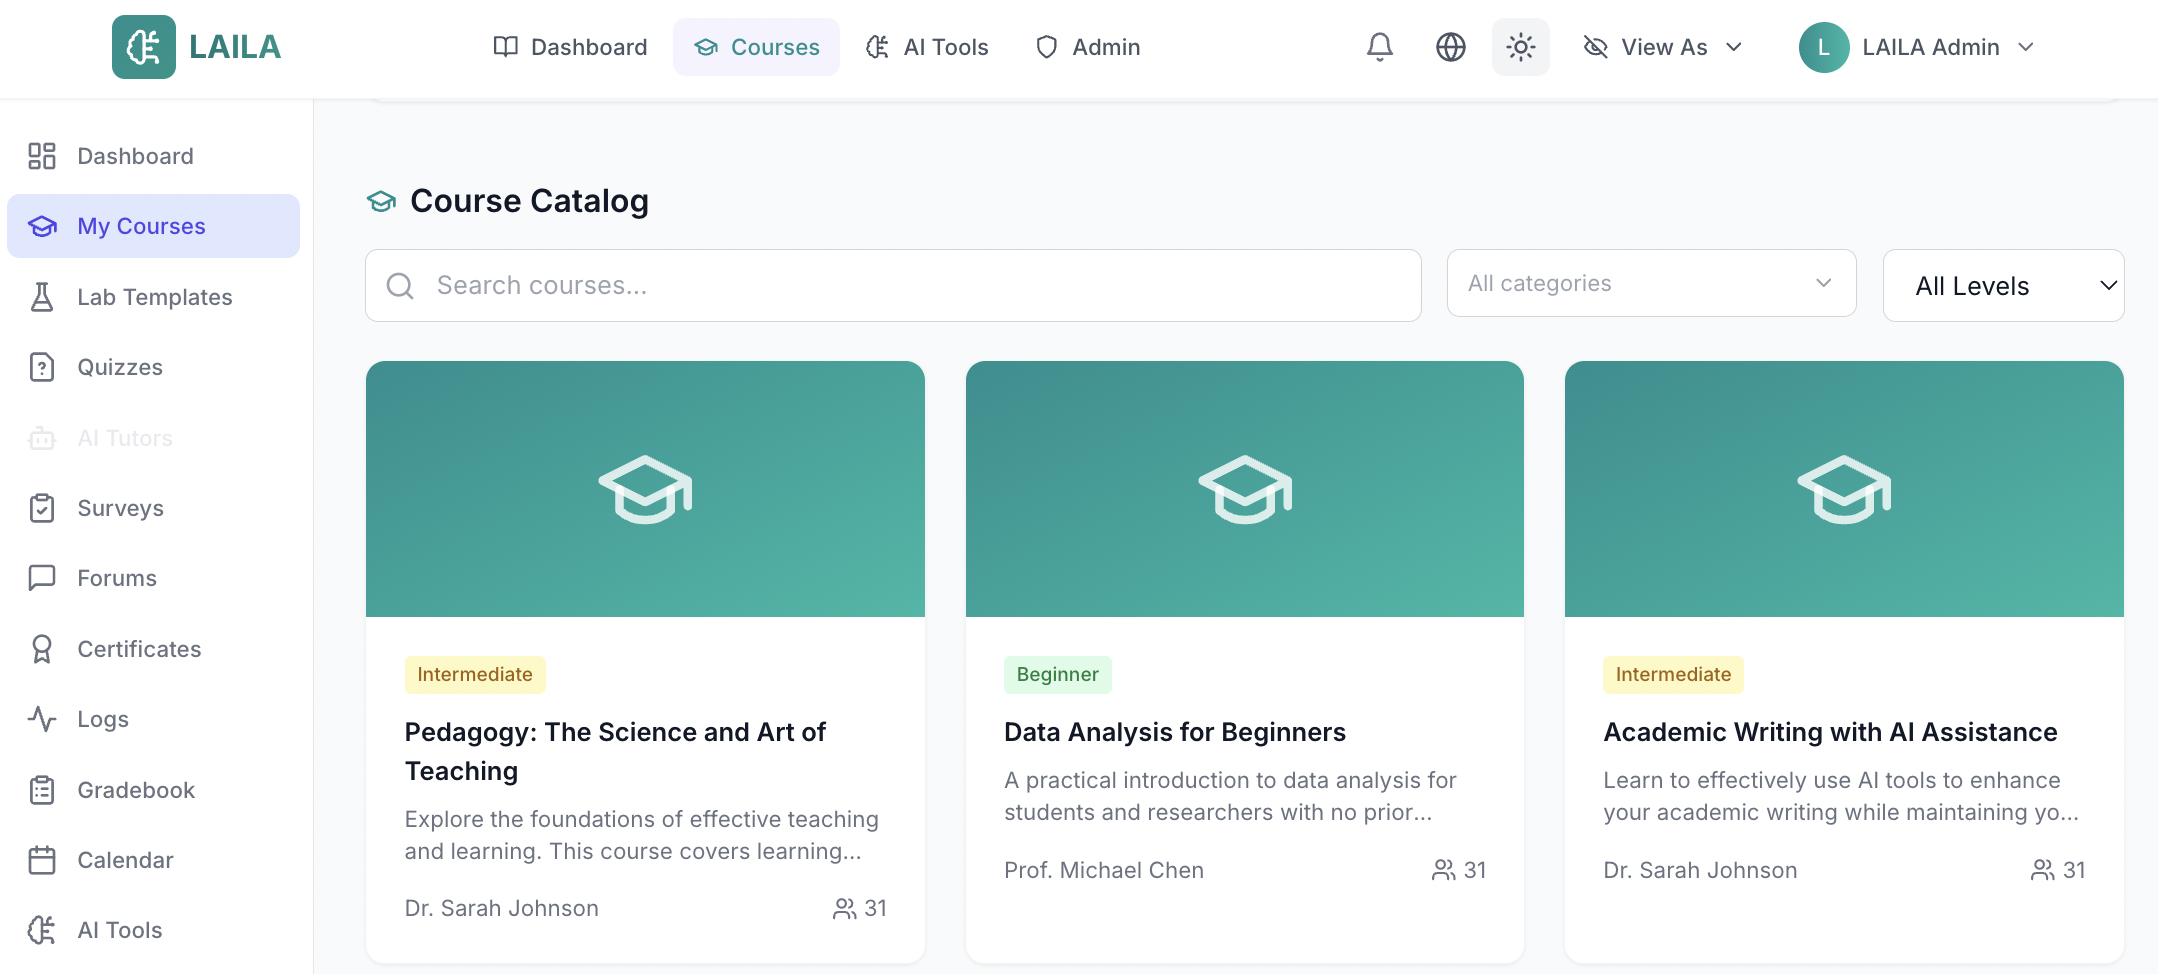
Task: Open the Data Analysis for Beginners course
Action: pyautogui.click(x=1174, y=731)
